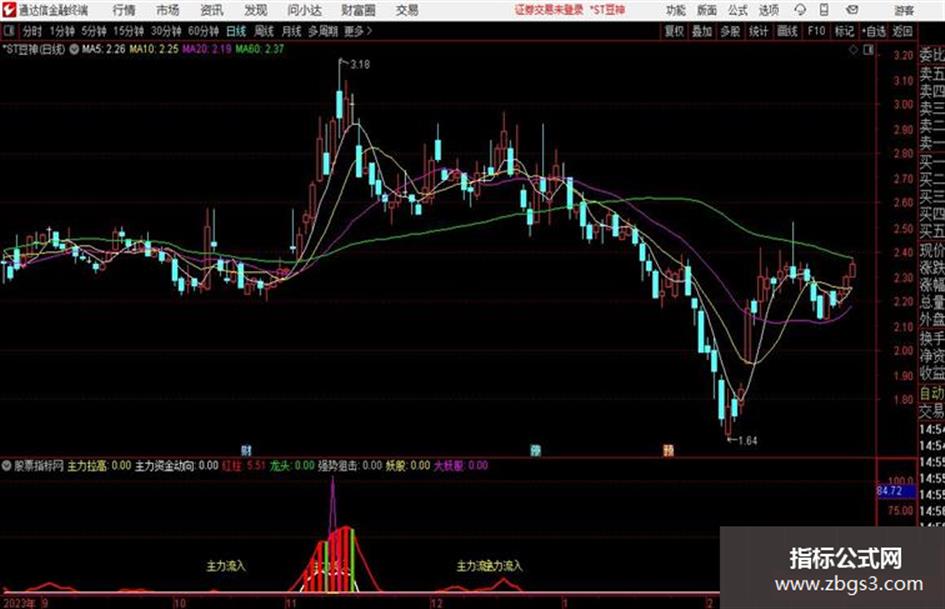The width and height of the screenshot is (945, 609).
Task: Open the mail envelope icon
Action: 852,10
